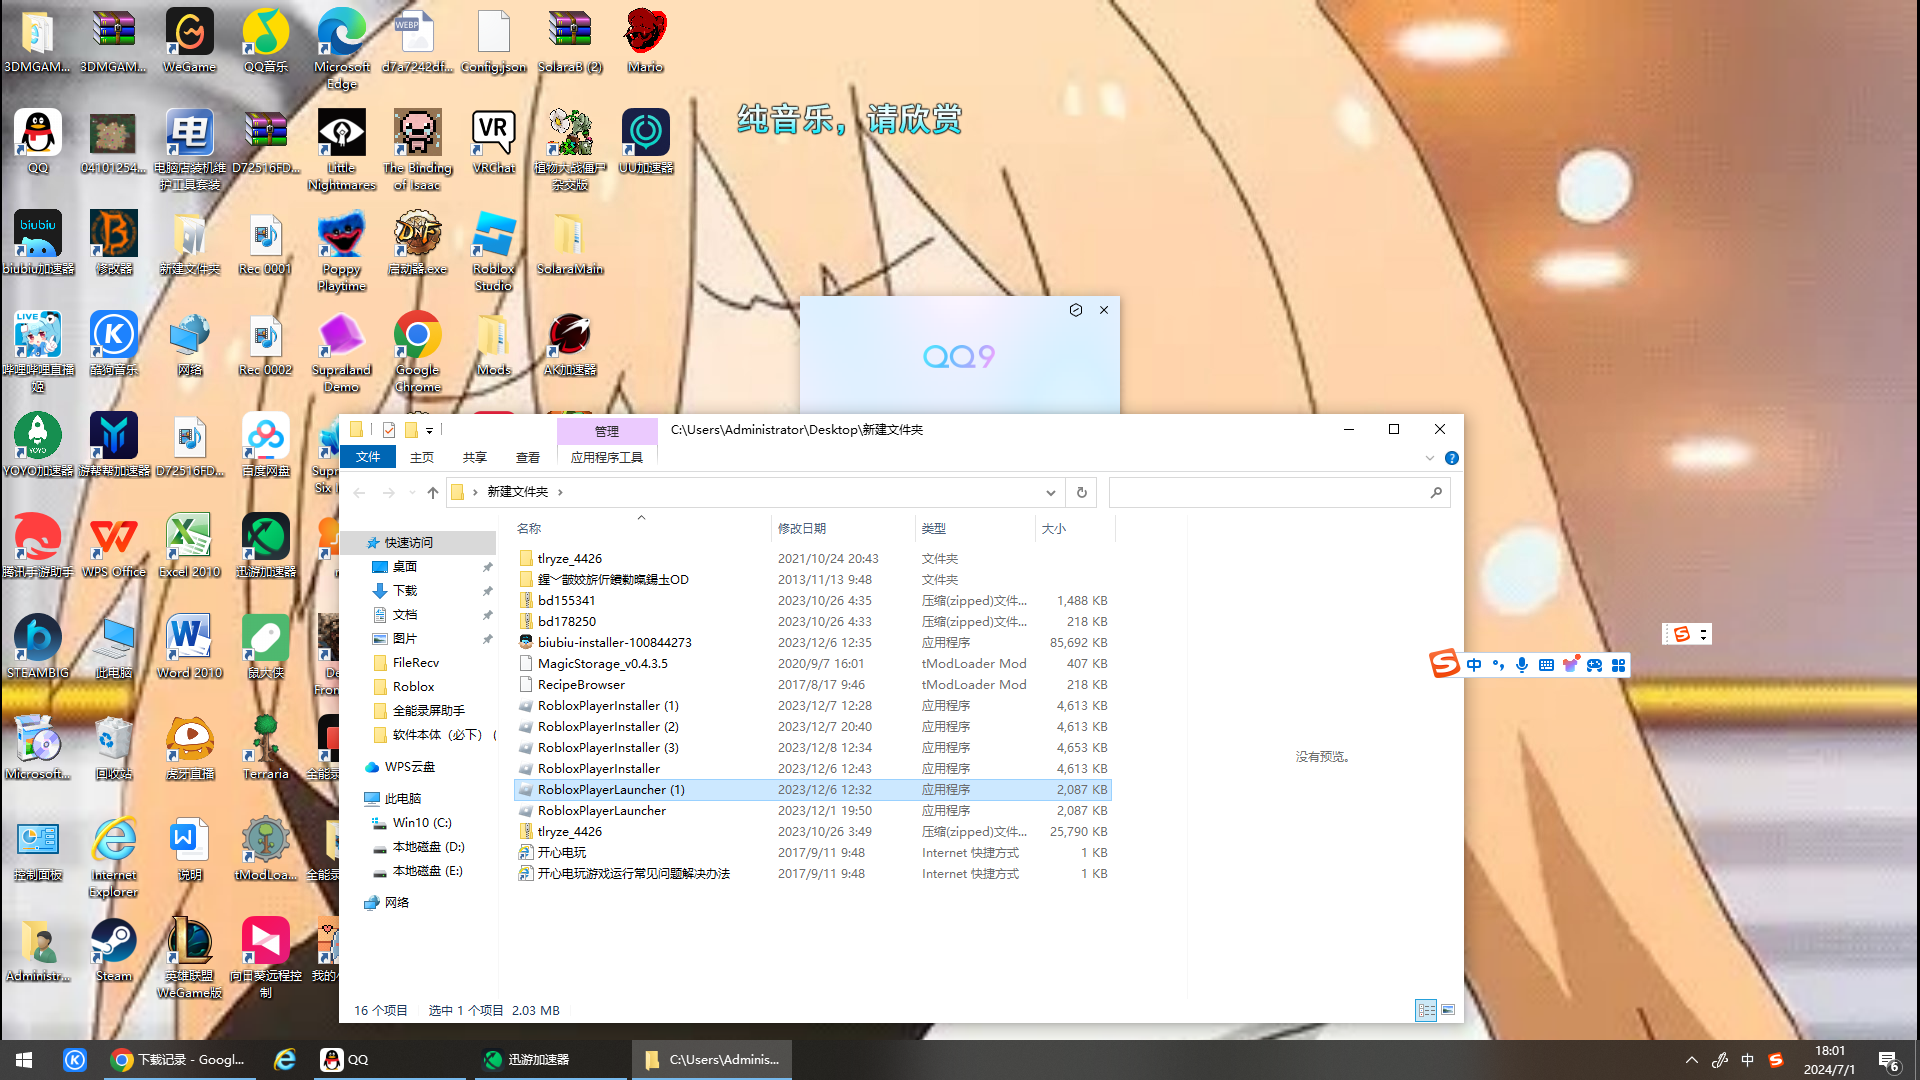Viewport: 1920px width, 1080px height.
Task: Open Word 2010 desktop shortcut
Action: point(189,647)
